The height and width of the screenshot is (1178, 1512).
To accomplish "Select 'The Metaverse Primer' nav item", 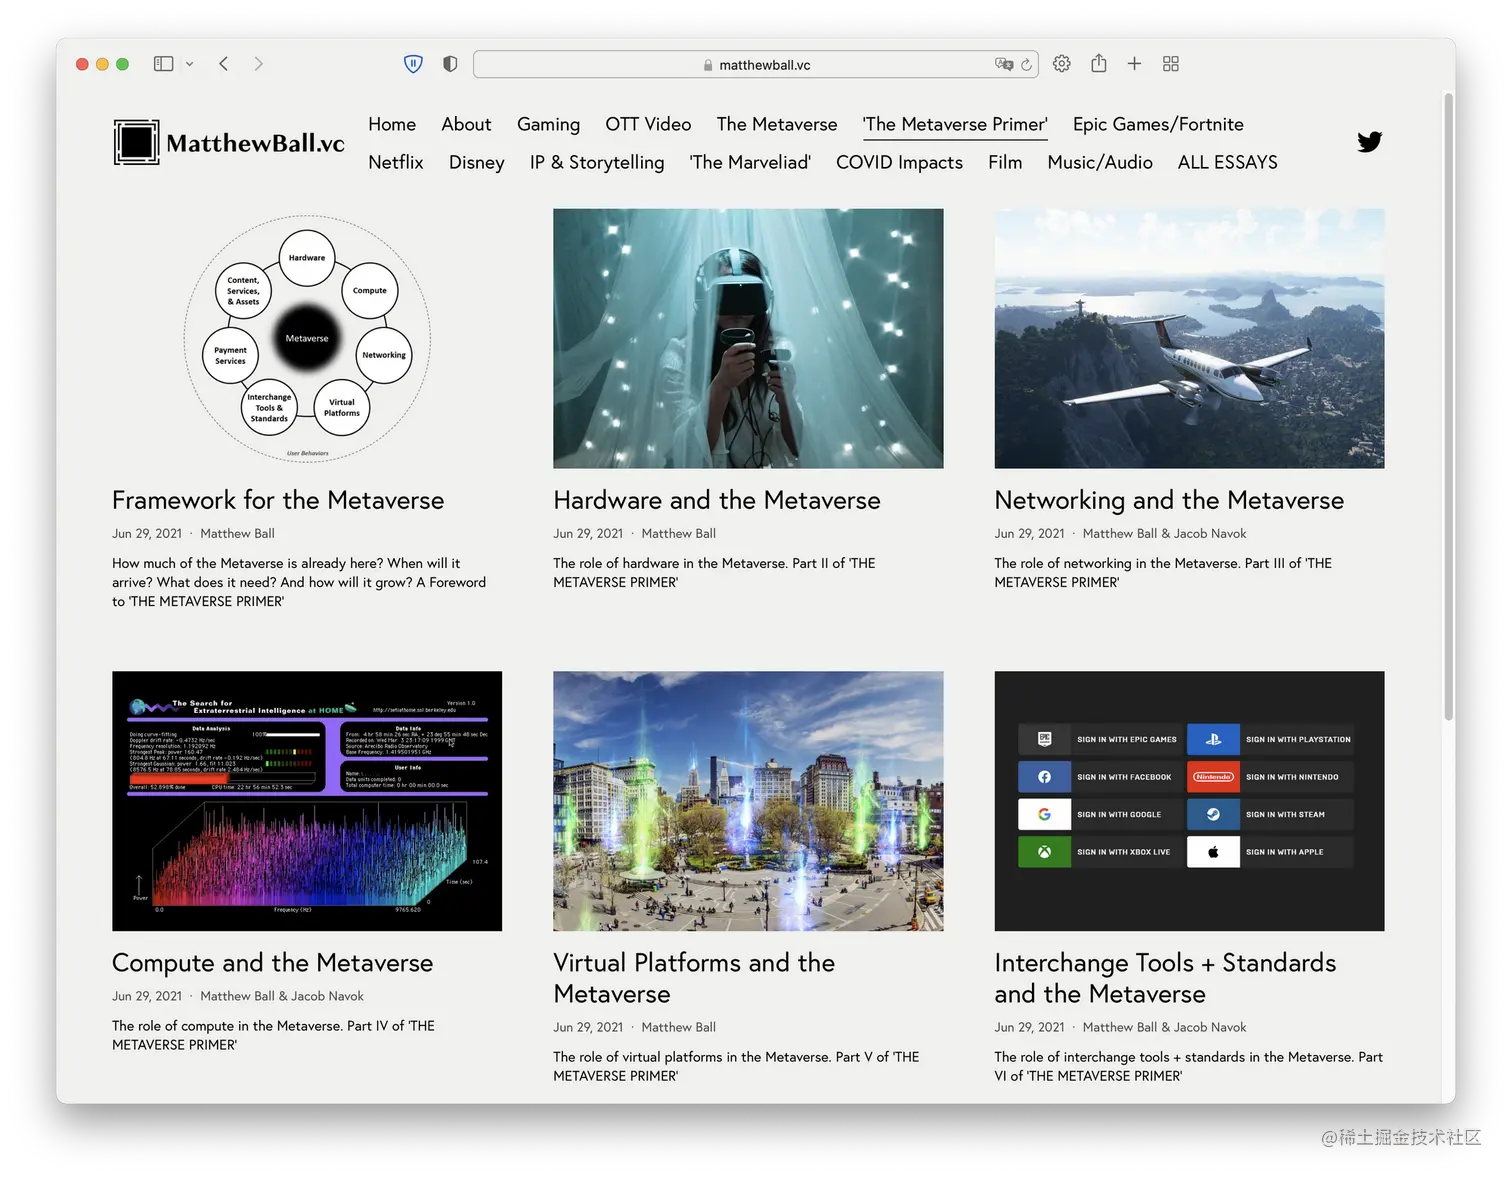I will pos(955,124).
